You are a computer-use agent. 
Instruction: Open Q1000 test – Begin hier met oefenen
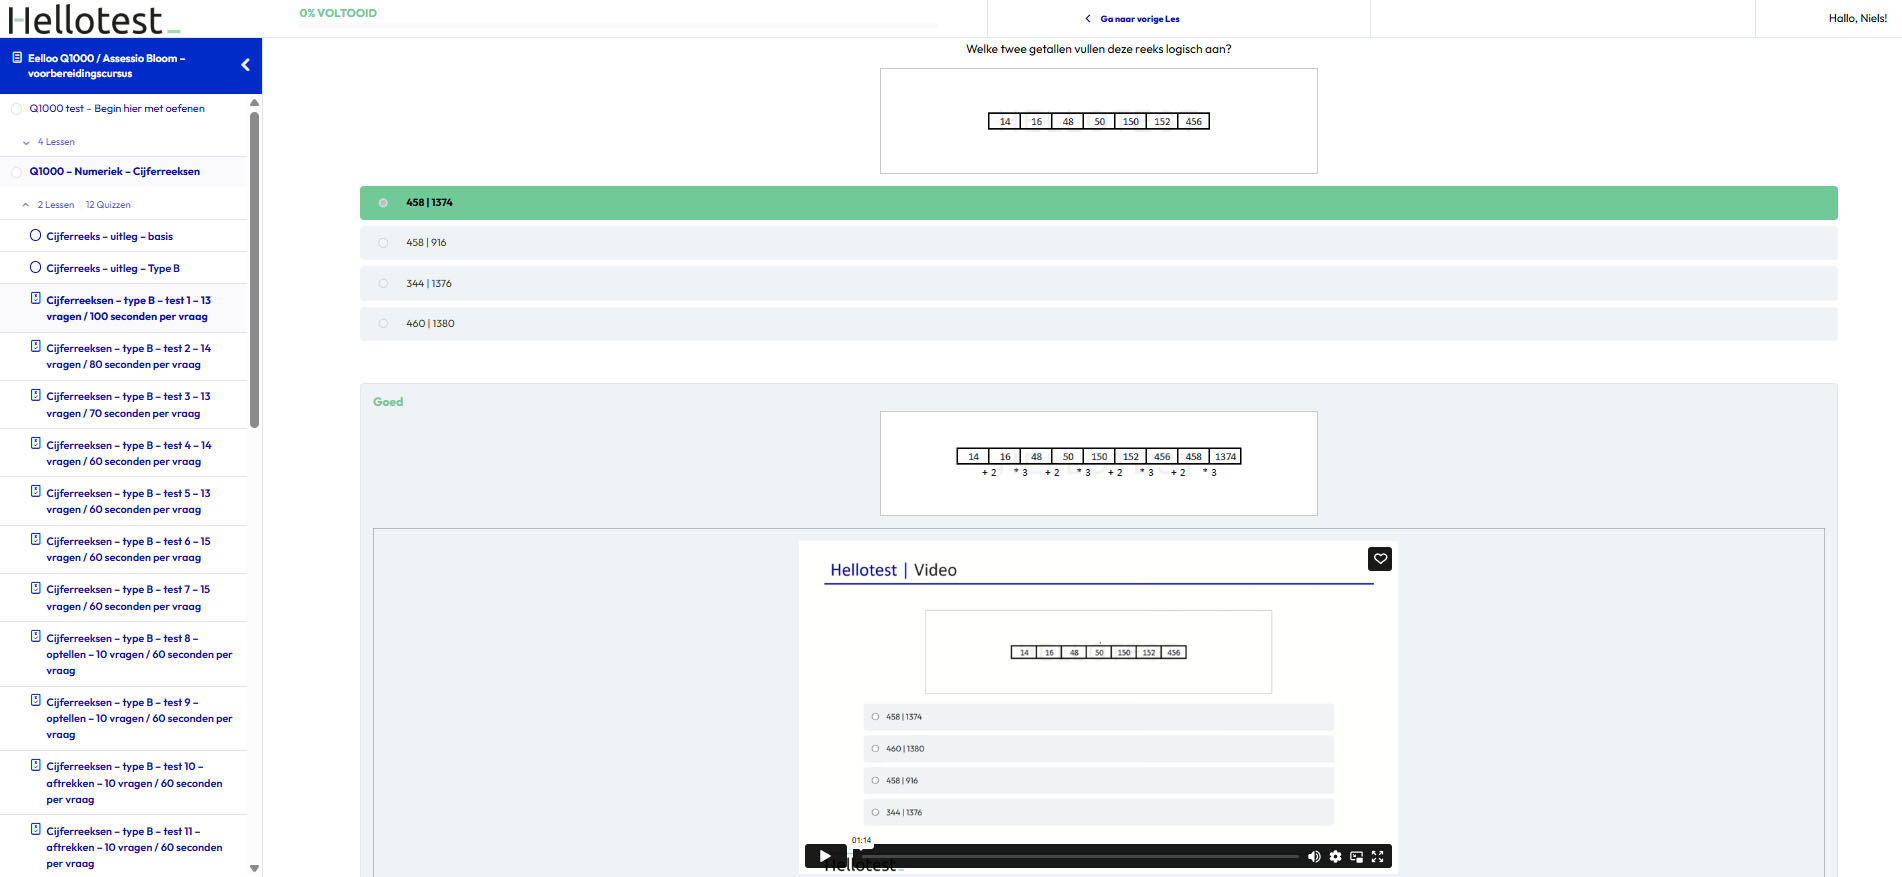116,109
